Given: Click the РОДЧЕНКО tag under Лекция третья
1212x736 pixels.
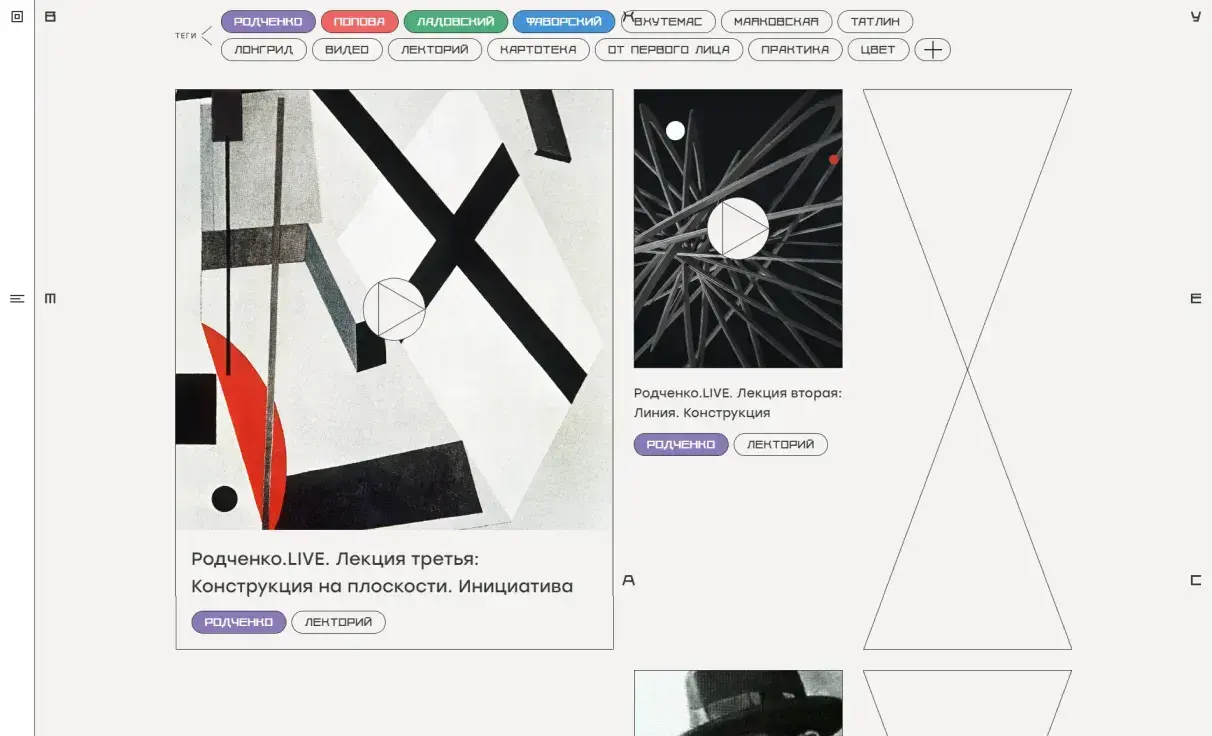Looking at the screenshot, I should [239, 622].
